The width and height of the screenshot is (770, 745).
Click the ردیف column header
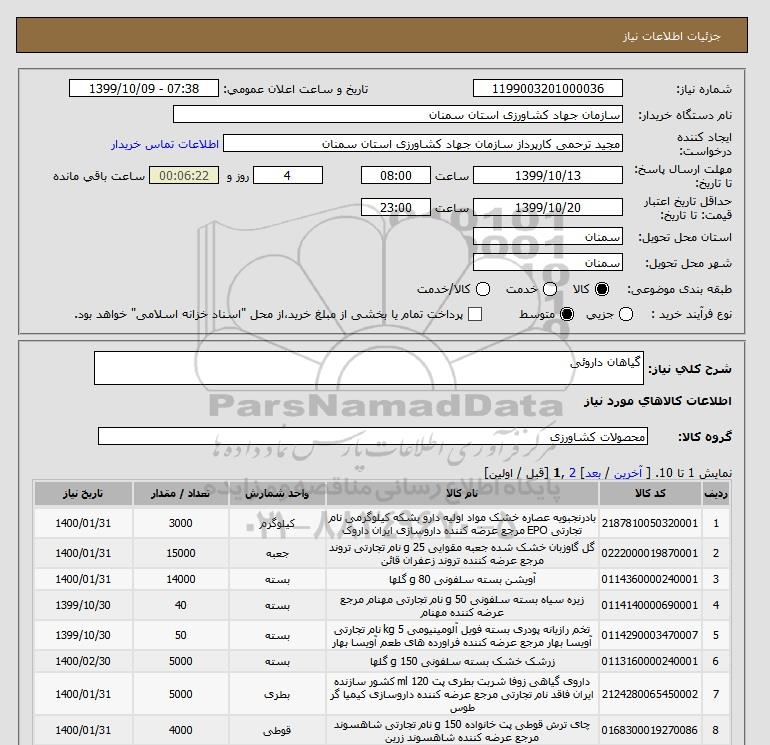pyautogui.click(x=715, y=494)
